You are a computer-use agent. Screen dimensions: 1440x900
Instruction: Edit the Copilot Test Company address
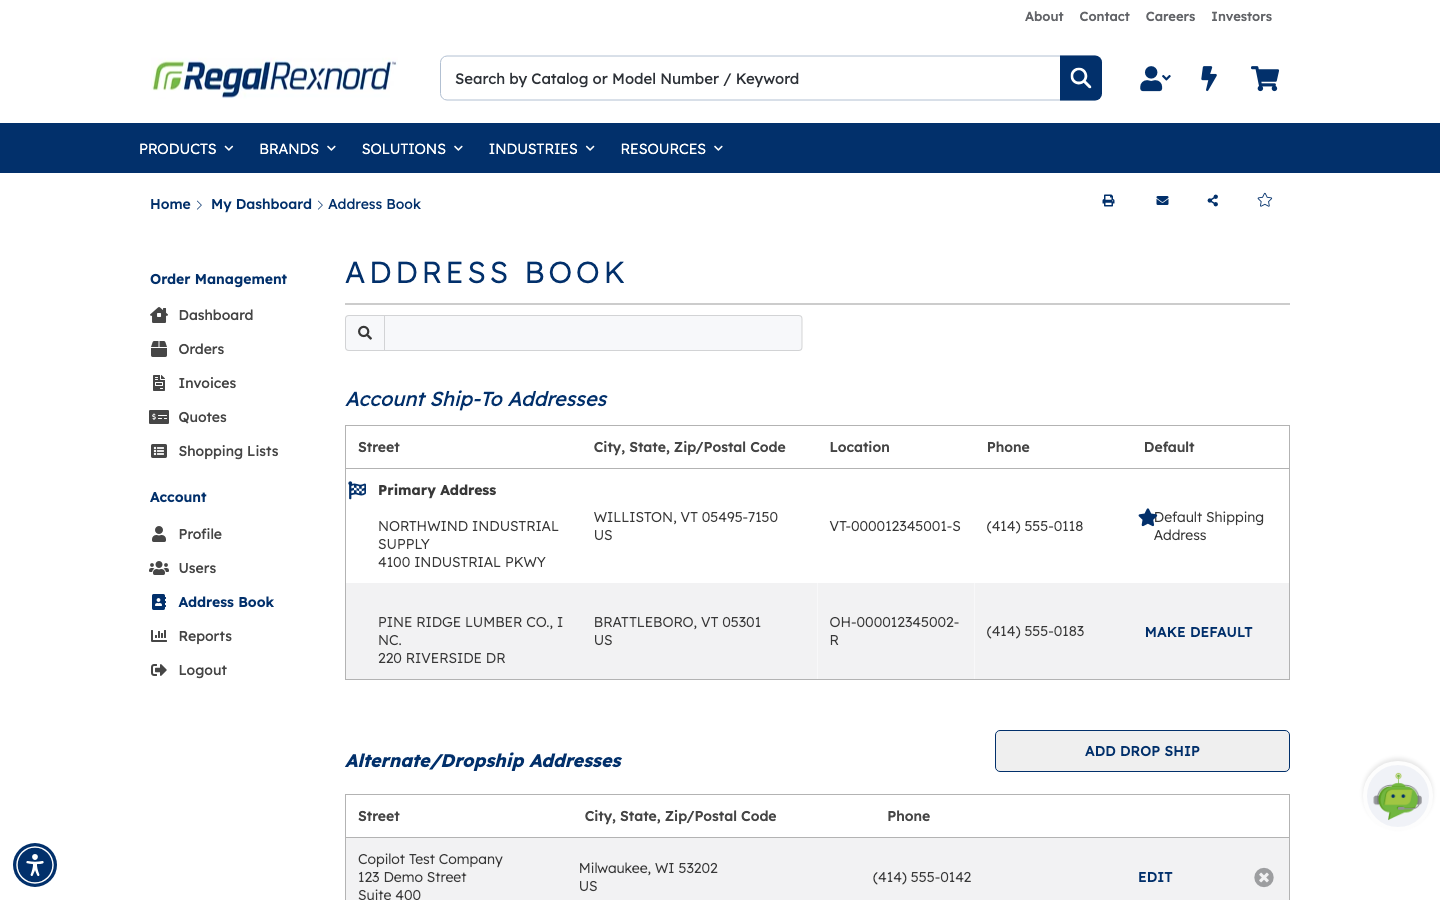click(1155, 877)
